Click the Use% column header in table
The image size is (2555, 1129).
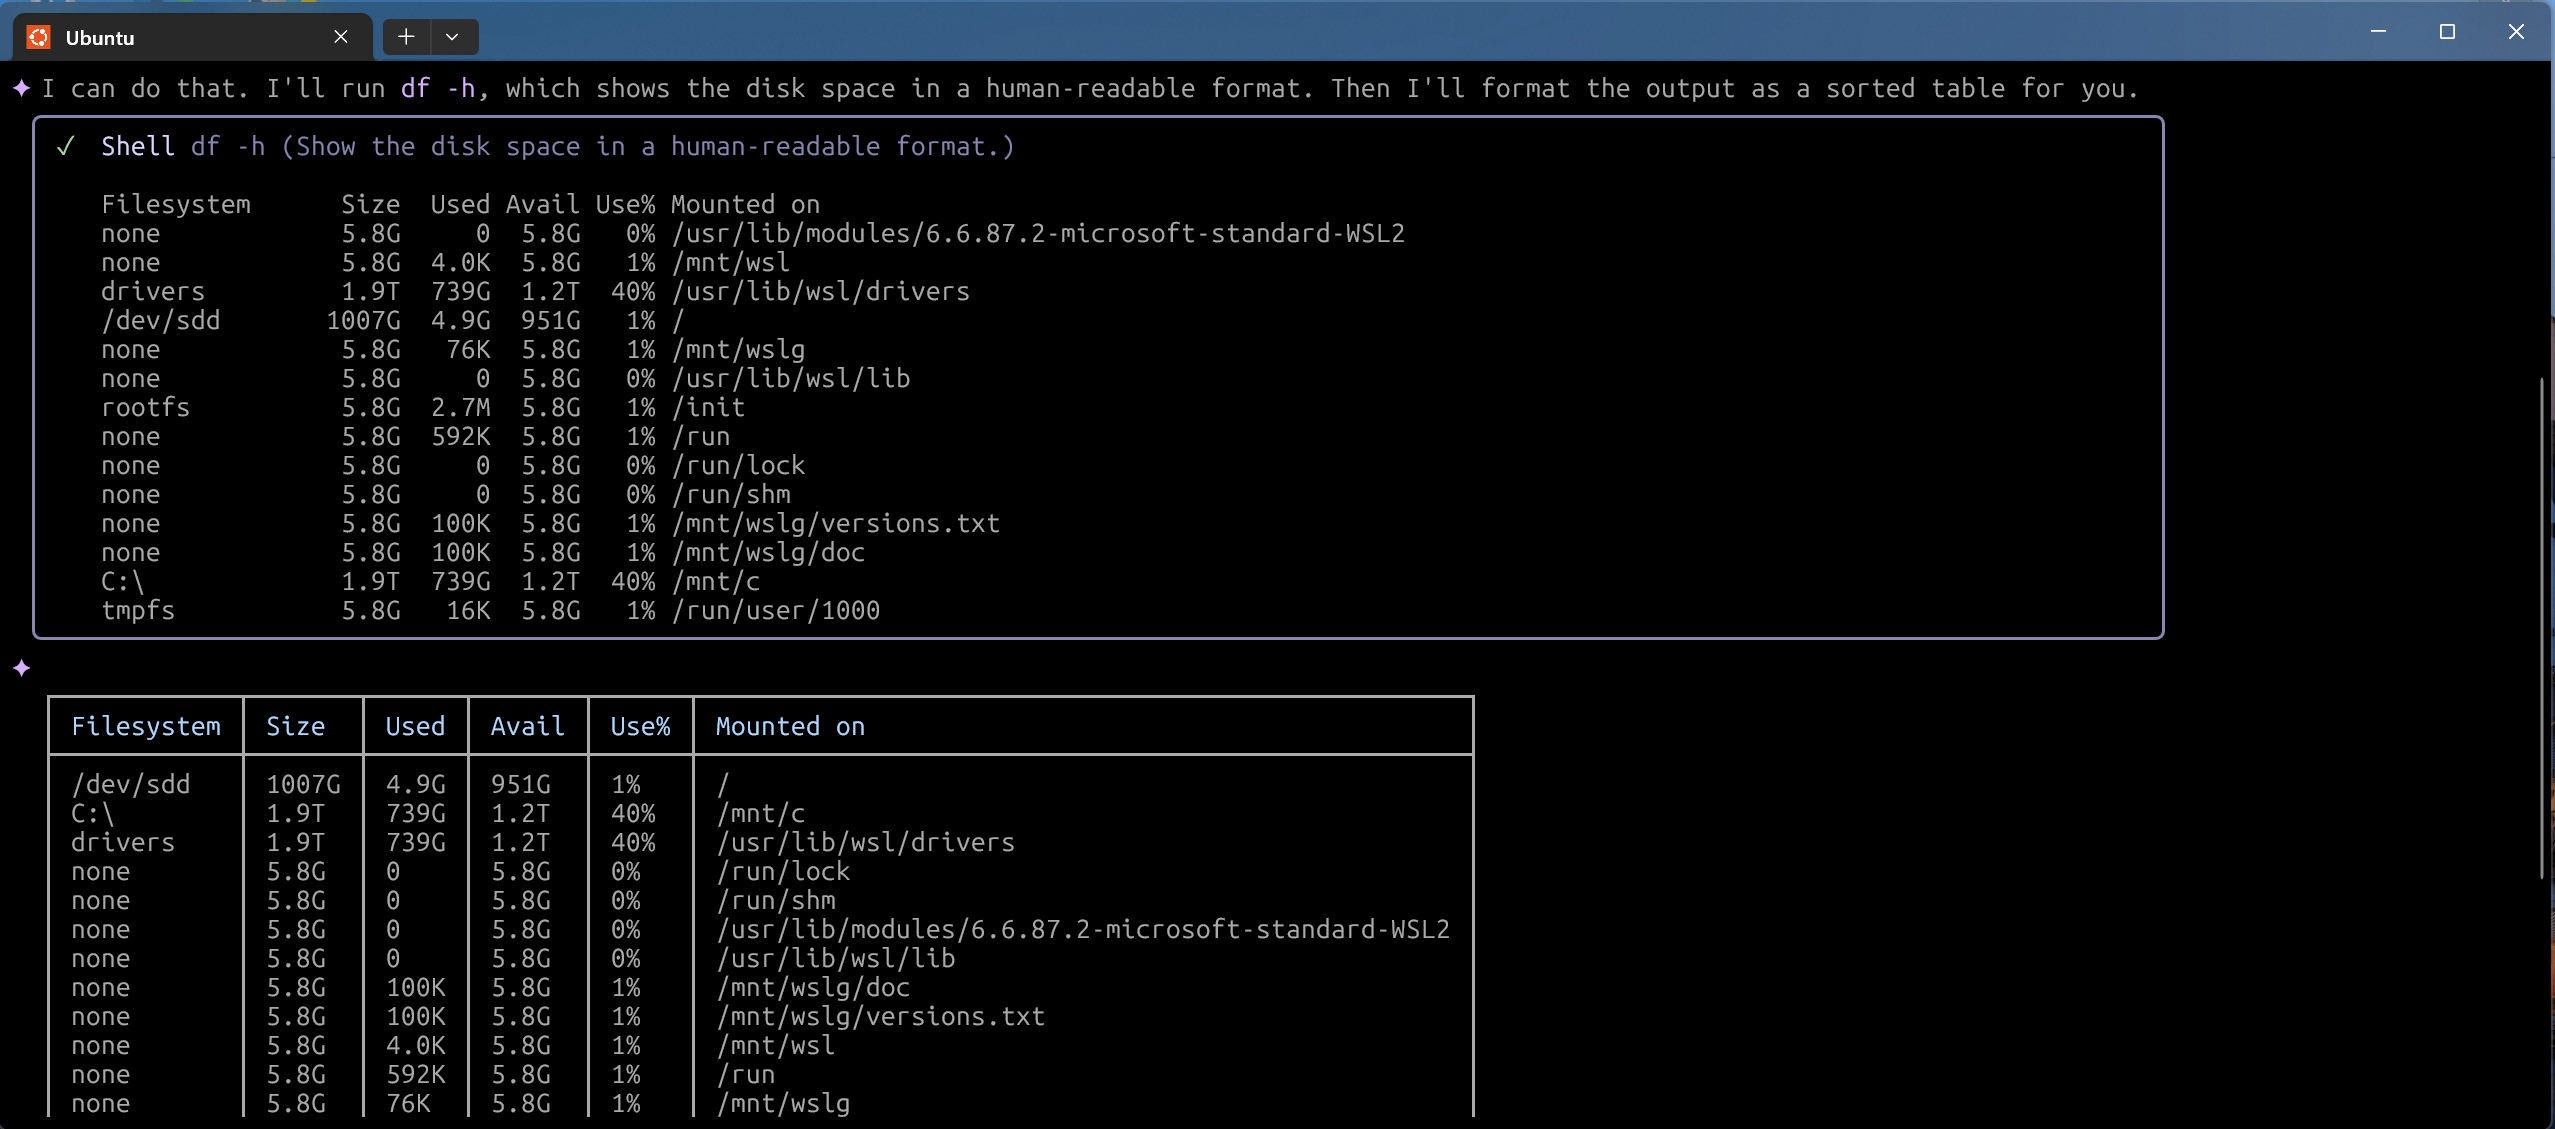click(x=640, y=727)
